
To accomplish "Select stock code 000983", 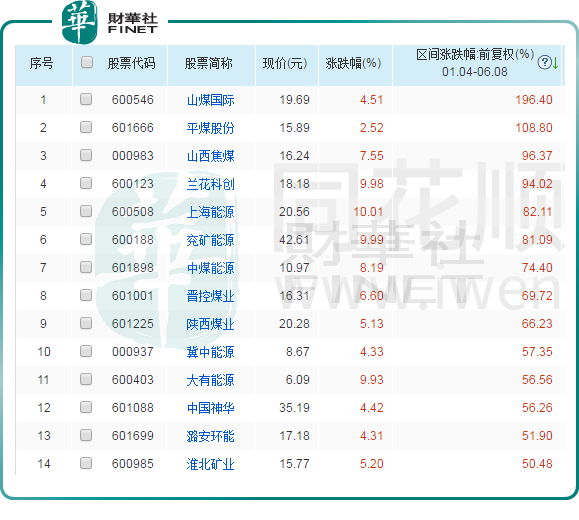I will (x=133, y=155).
